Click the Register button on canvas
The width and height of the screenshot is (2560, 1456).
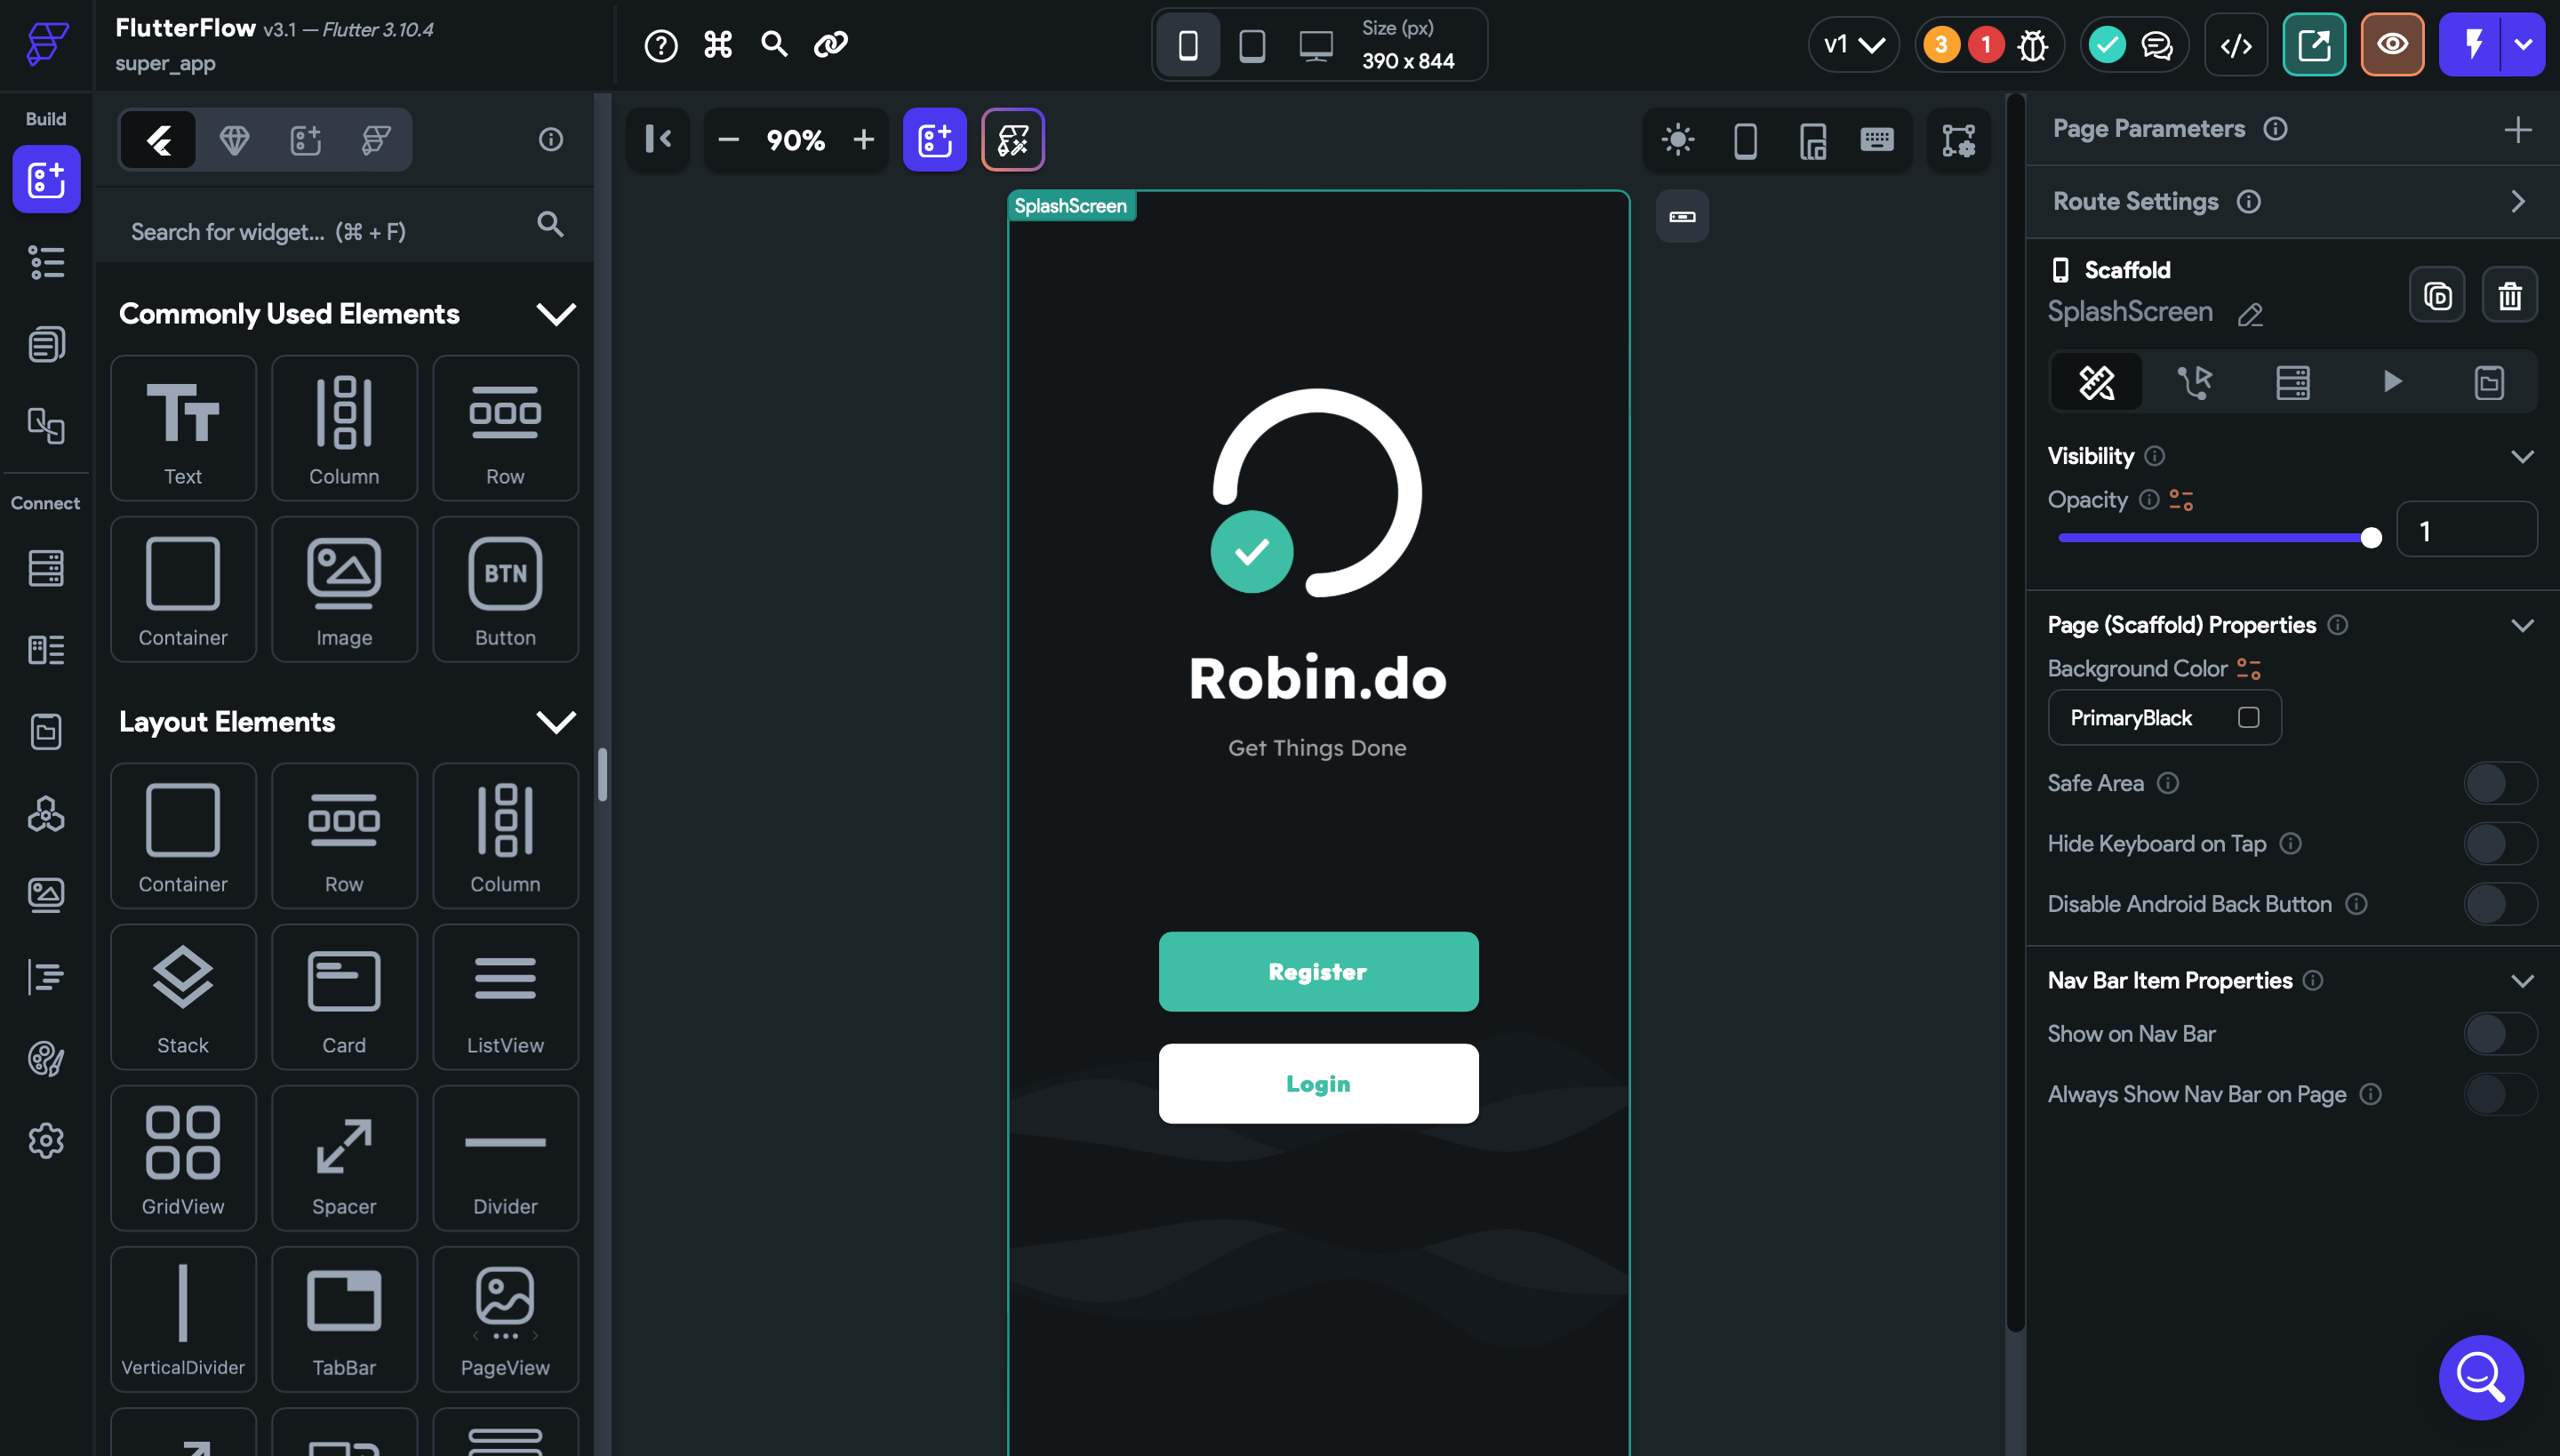(x=1318, y=972)
